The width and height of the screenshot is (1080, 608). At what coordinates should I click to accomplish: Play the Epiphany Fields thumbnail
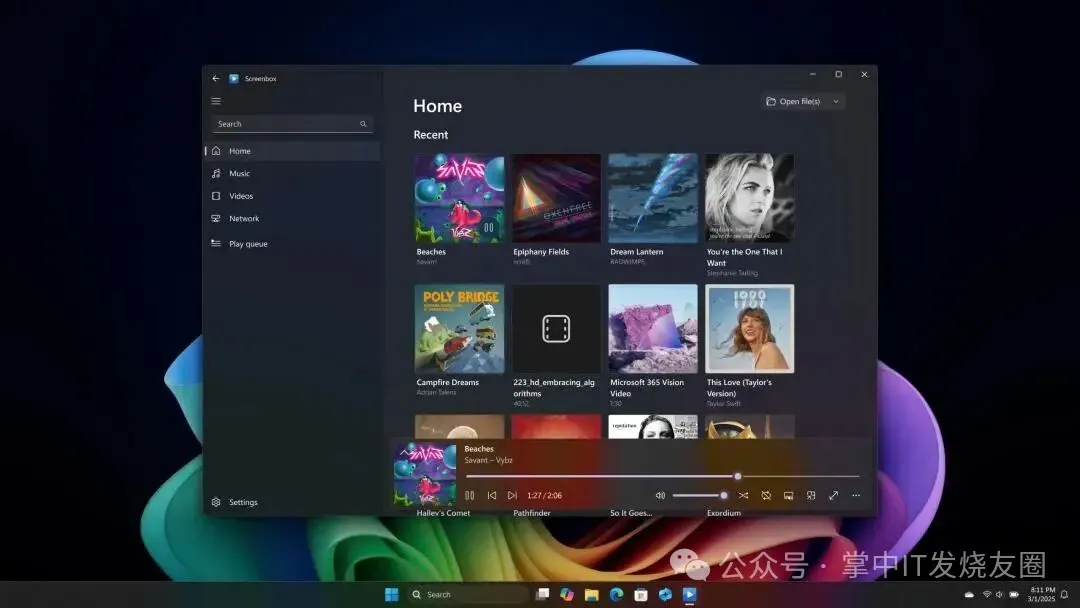(x=557, y=198)
